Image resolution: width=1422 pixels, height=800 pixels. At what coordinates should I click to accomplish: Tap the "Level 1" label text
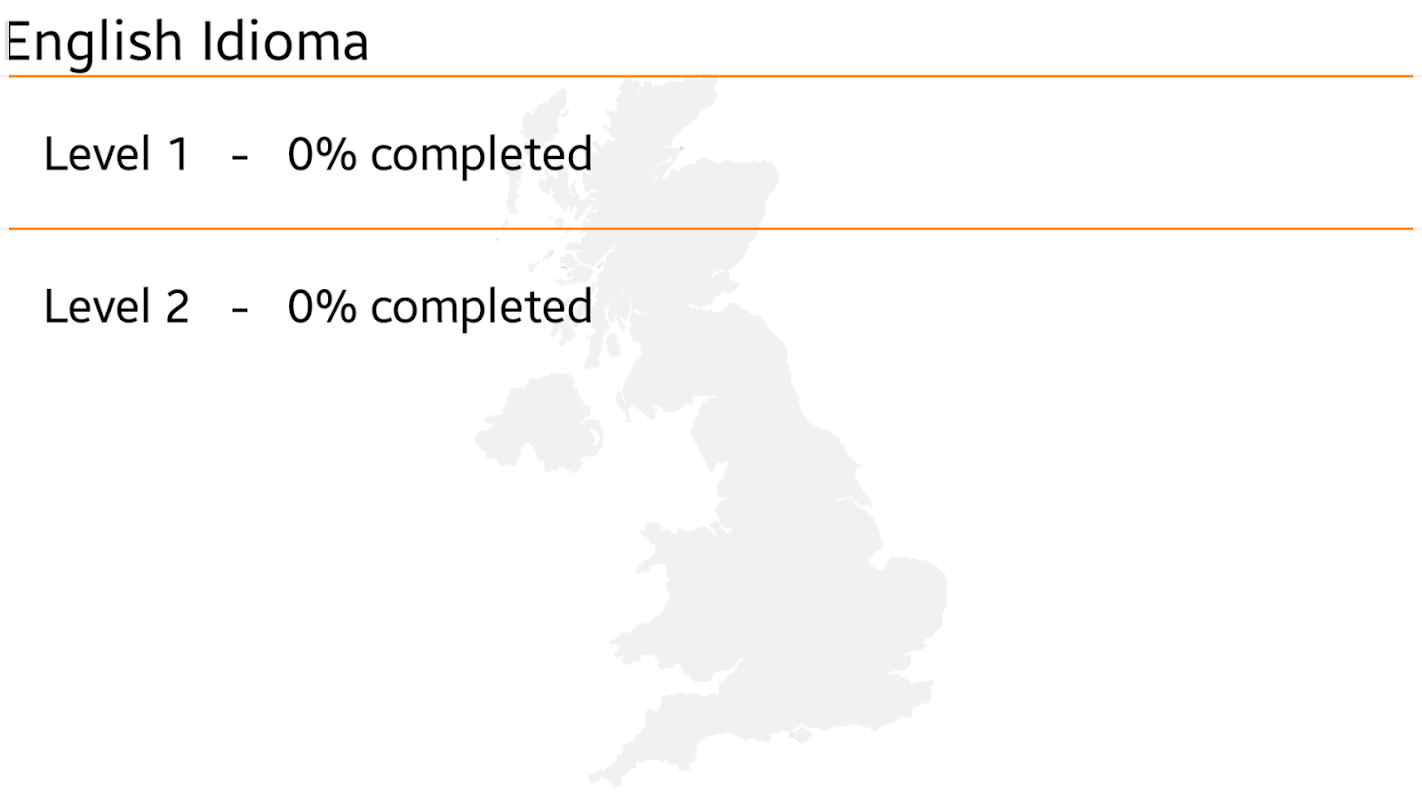(x=117, y=155)
